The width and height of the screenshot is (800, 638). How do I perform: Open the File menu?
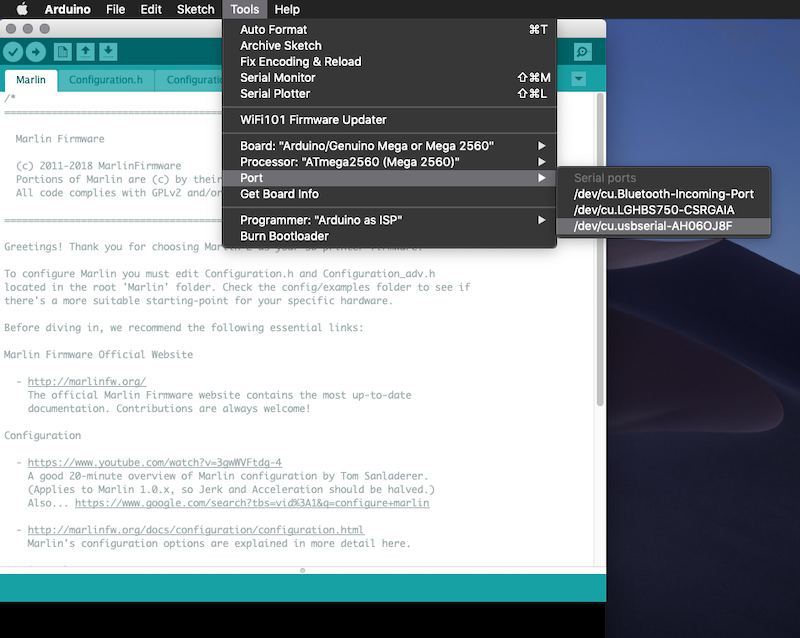tap(115, 9)
